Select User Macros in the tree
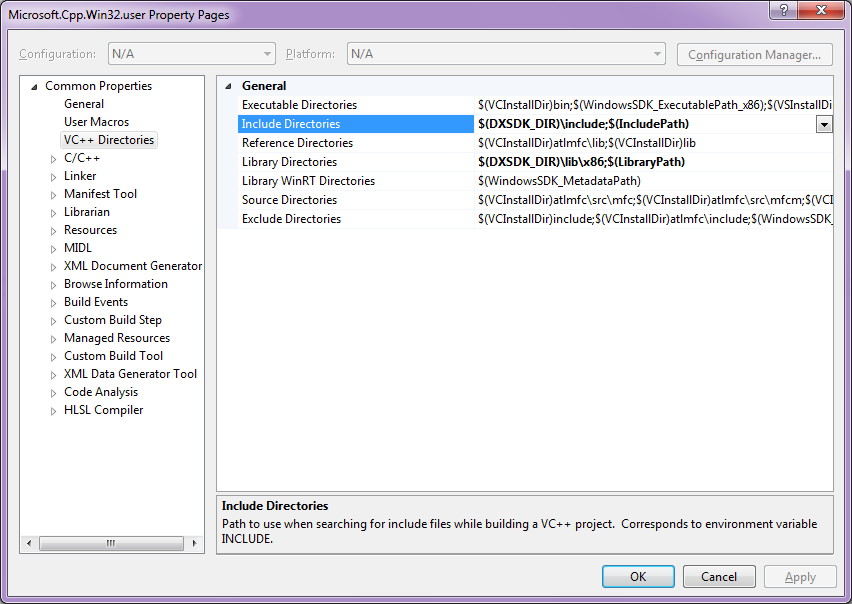This screenshot has height=604, width=852. [96, 122]
